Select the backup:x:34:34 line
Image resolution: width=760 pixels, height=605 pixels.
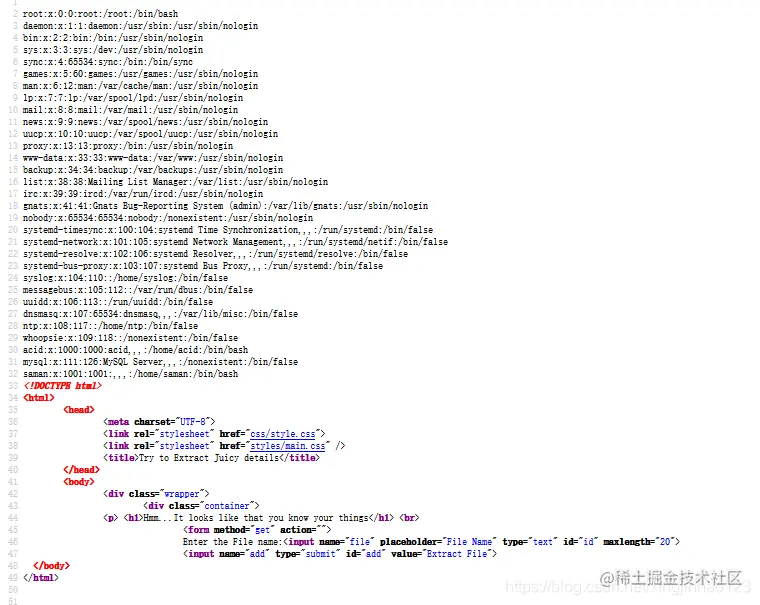pyautogui.click(x=153, y=170)
